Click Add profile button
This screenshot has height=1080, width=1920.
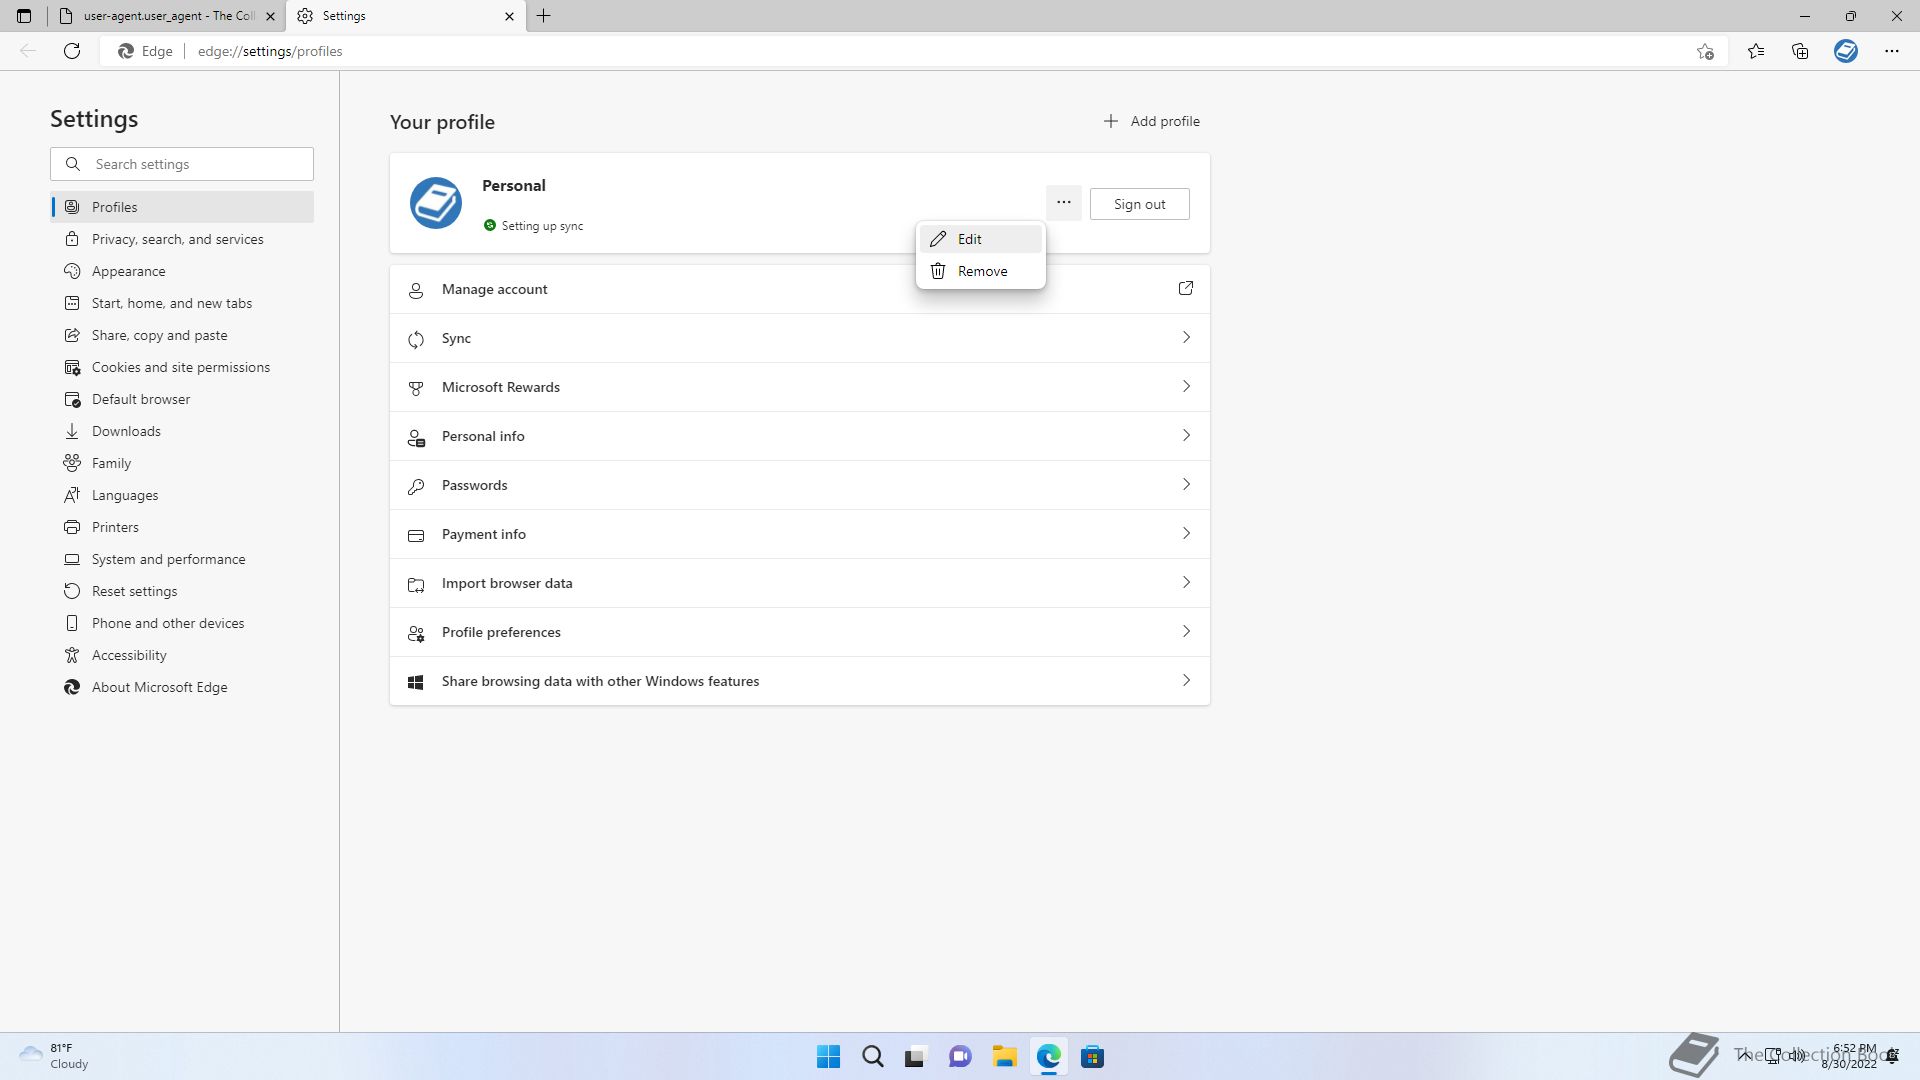coord(1151,121)
